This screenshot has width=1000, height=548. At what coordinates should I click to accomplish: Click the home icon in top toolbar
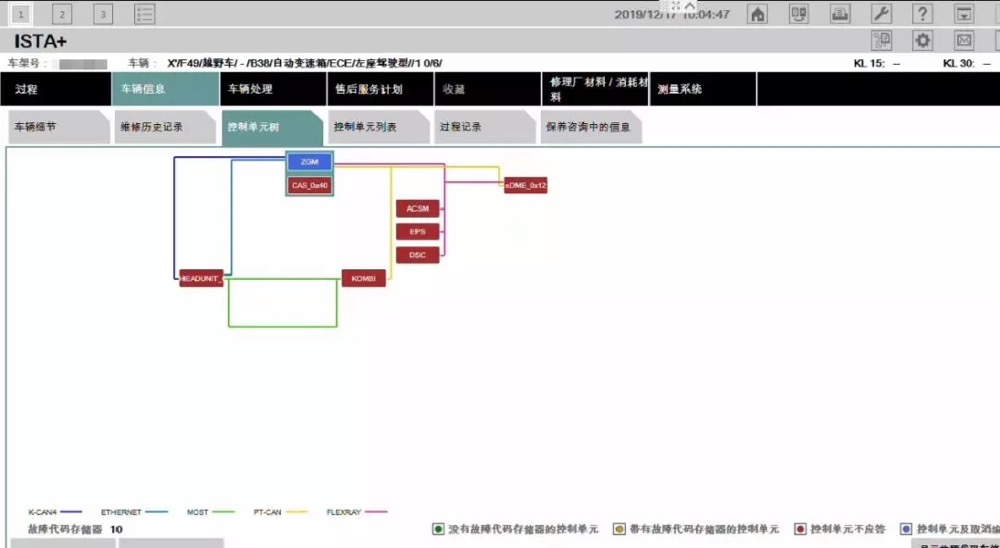[x=758, y=14]
